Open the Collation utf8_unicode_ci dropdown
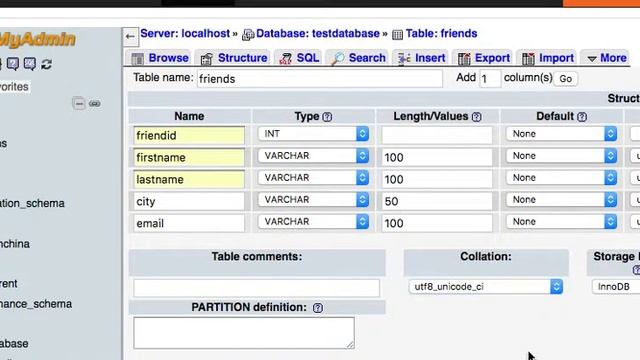The height and width of the screenshot is (360, 640). [486, 287]
